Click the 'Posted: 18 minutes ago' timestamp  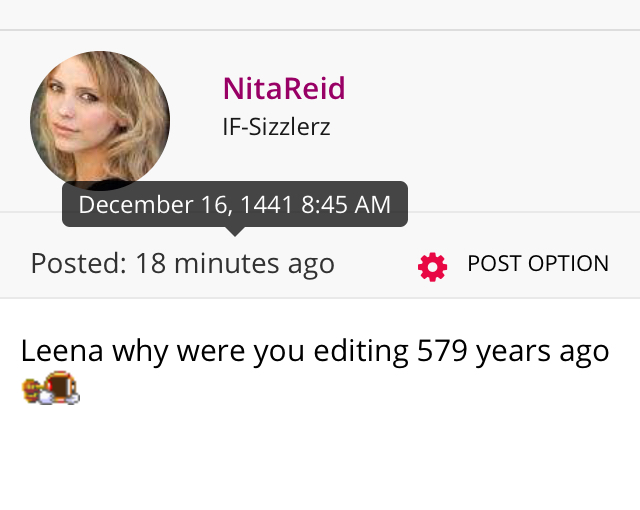182,264
